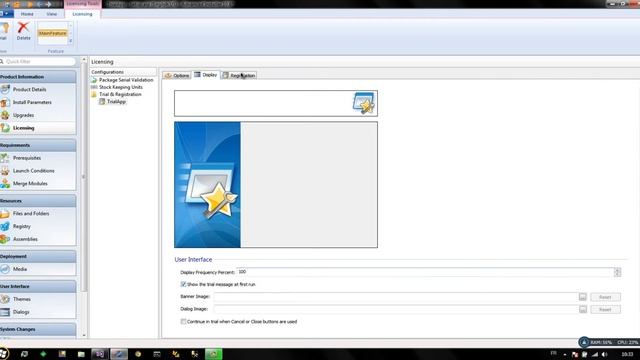Image resolution: width=640 pixels, height=360 pixels.
Task: Switch to the Registration tab
Action: (x=239, y=76)
